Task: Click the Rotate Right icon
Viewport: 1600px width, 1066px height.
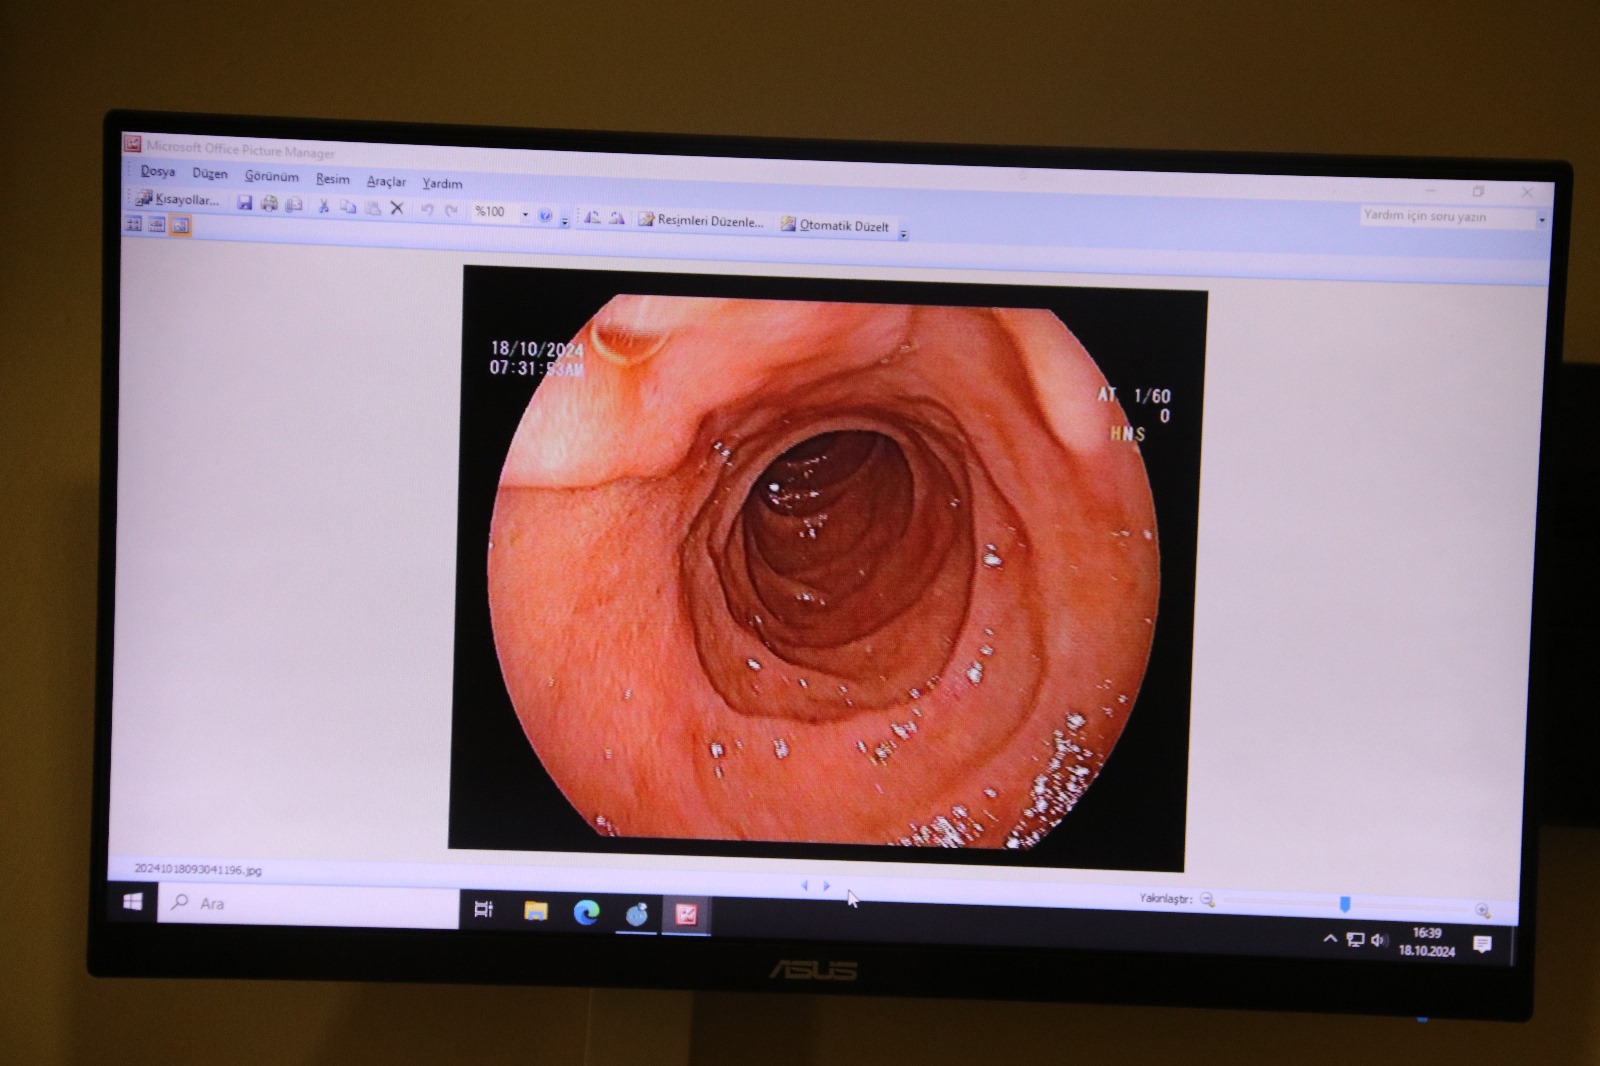Action: (617, 218)
